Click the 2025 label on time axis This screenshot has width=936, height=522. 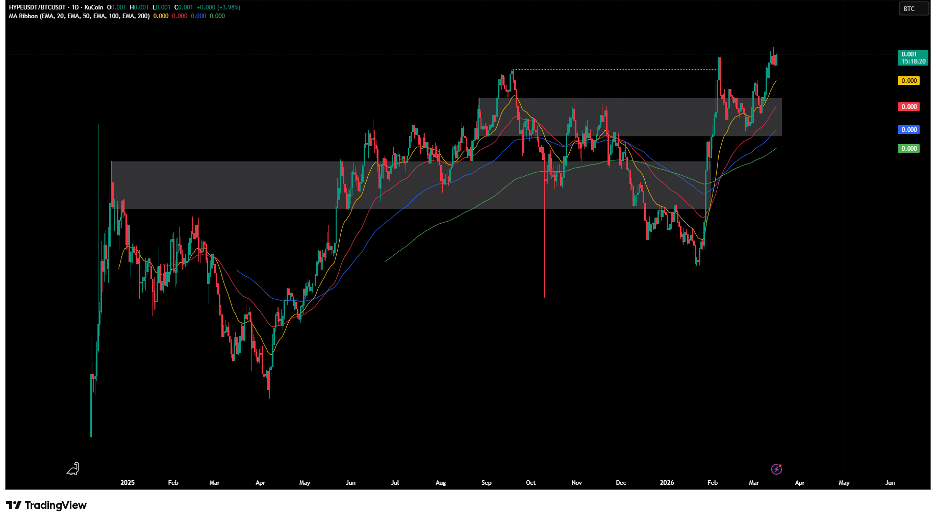127,482
